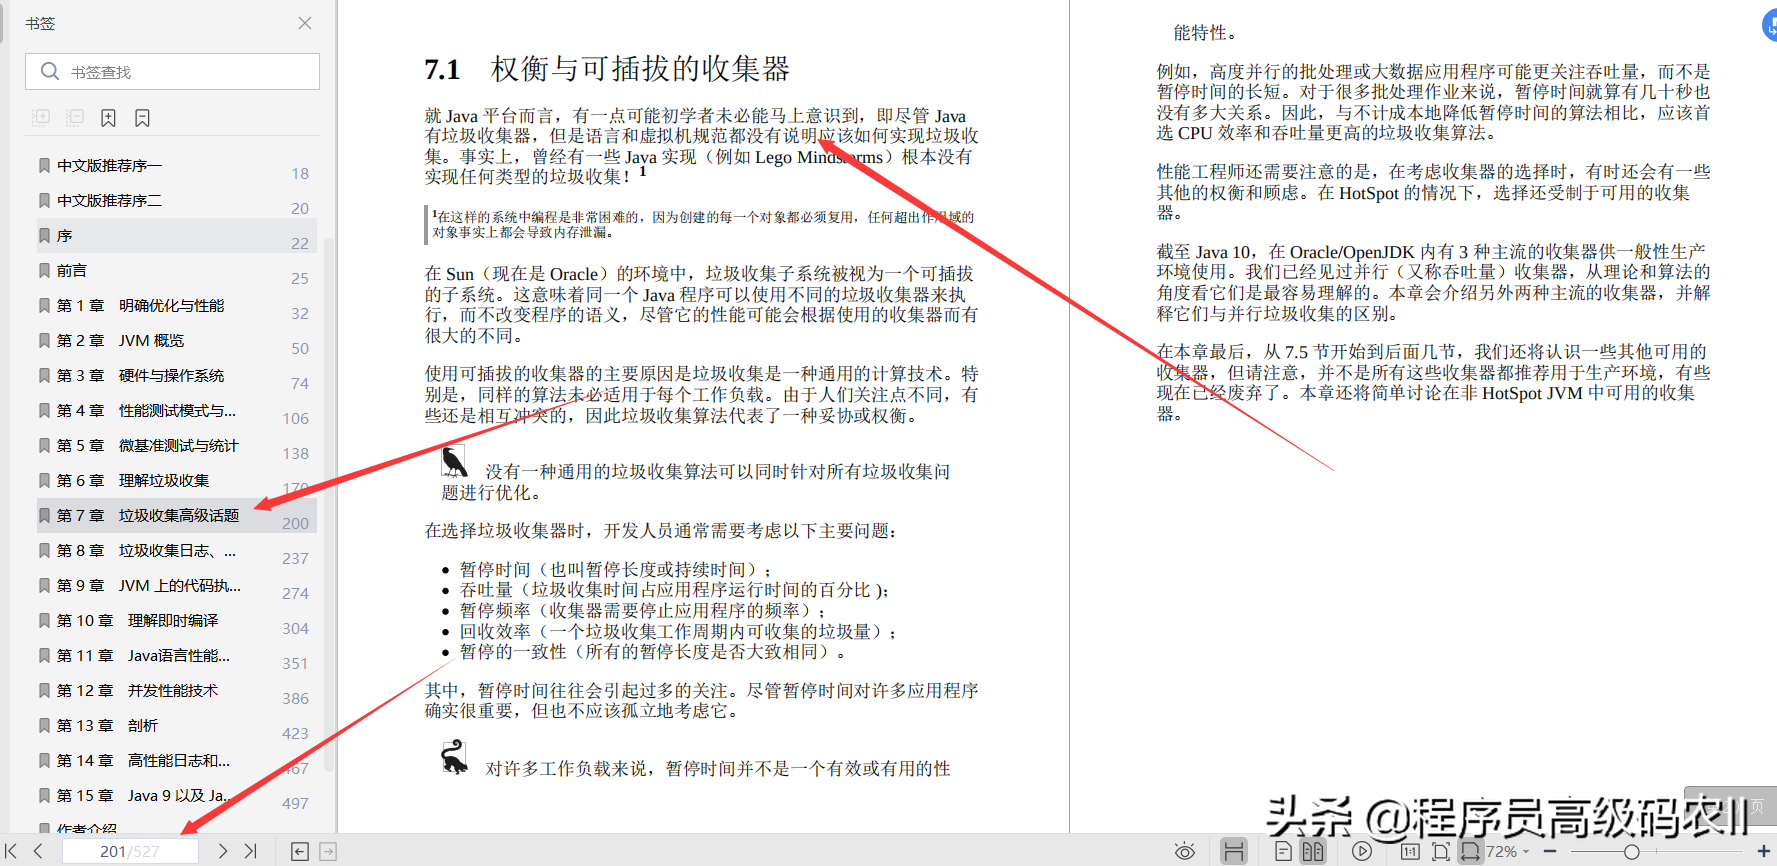Open 第 14 章 高性能日志 bookmark

[176, 760]
